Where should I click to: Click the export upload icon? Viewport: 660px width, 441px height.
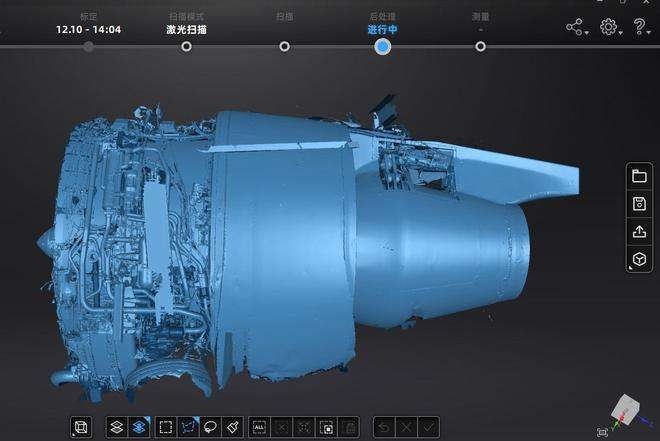click(x=638, y=232)
